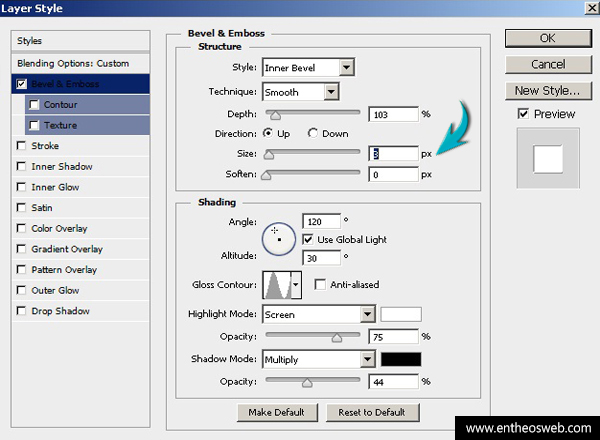Image resolution: width=600 pixels, height=440 pixels.
Task: Open Blending Options: Custom entry
Action: [x=73, y=62]
